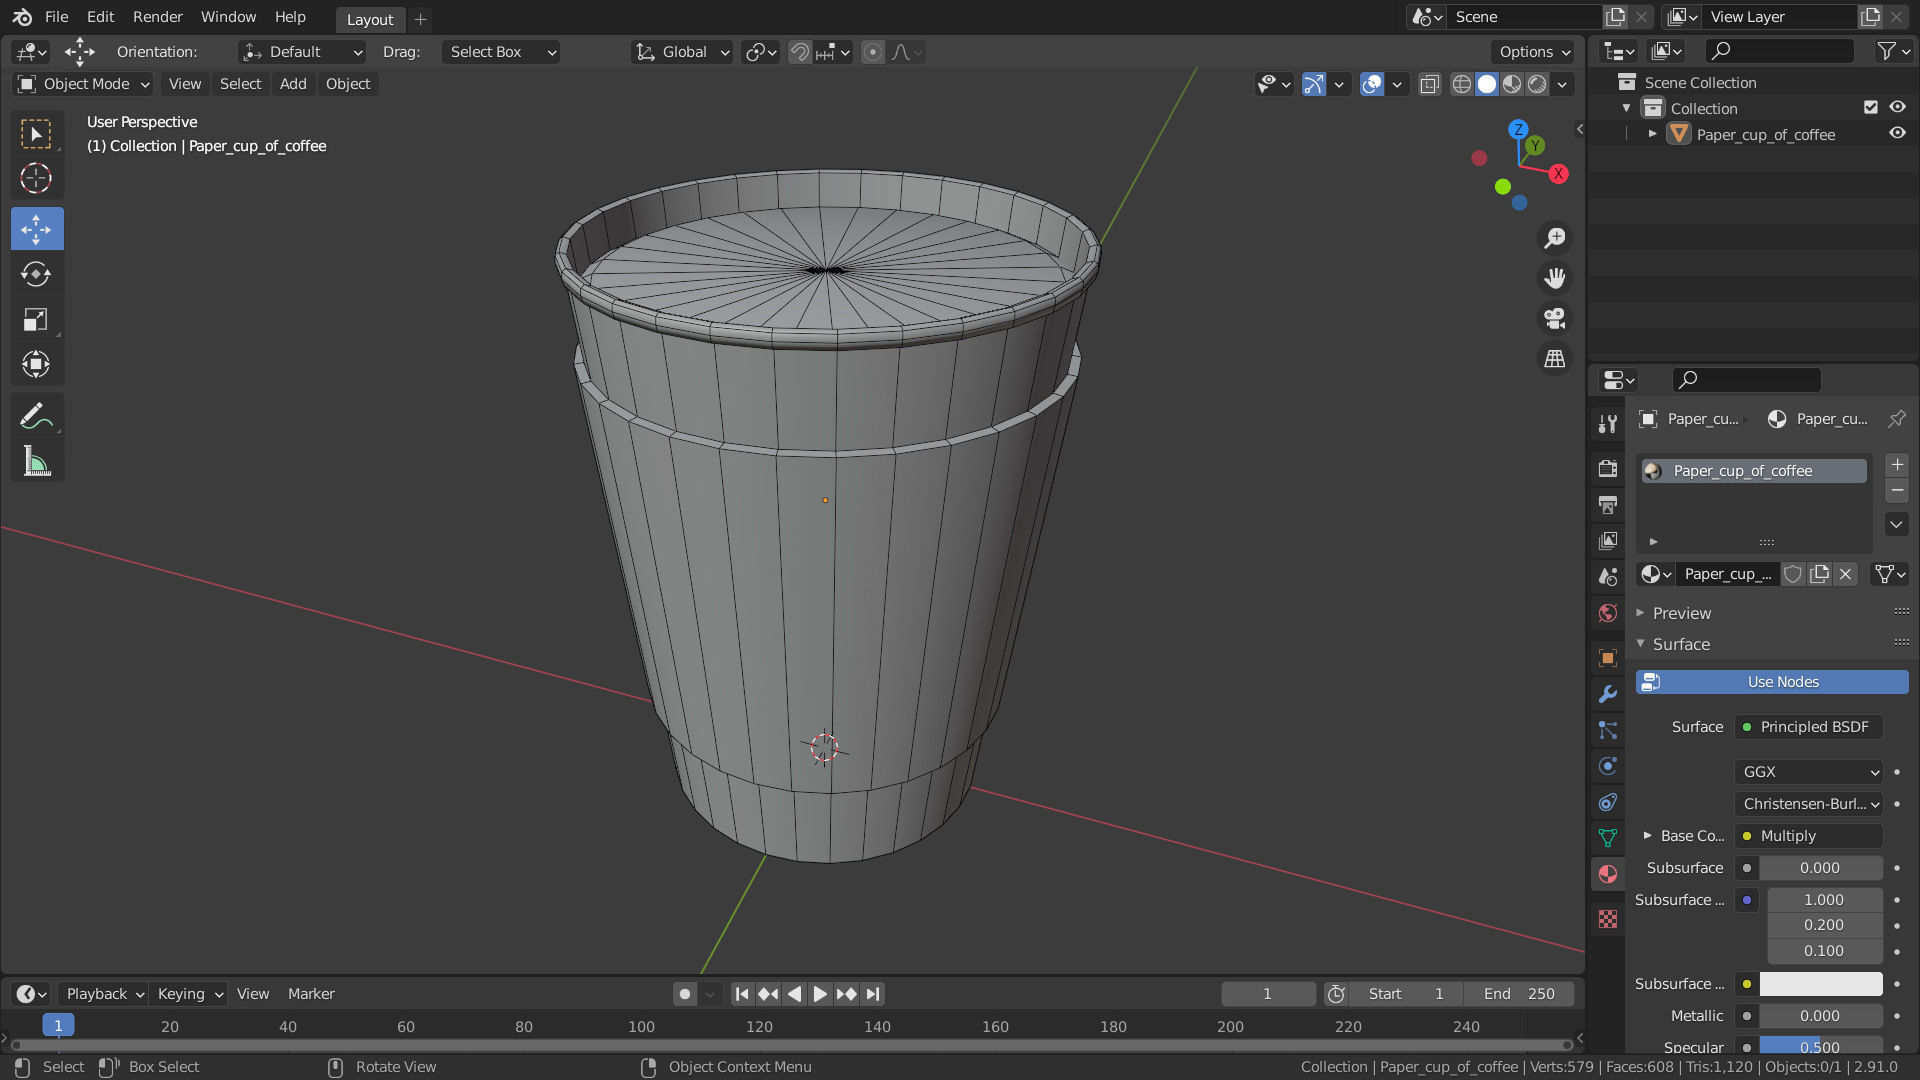This screenshot has height=1080, width=1920.
Task: Play the animation forward
Action: point(820,994)
